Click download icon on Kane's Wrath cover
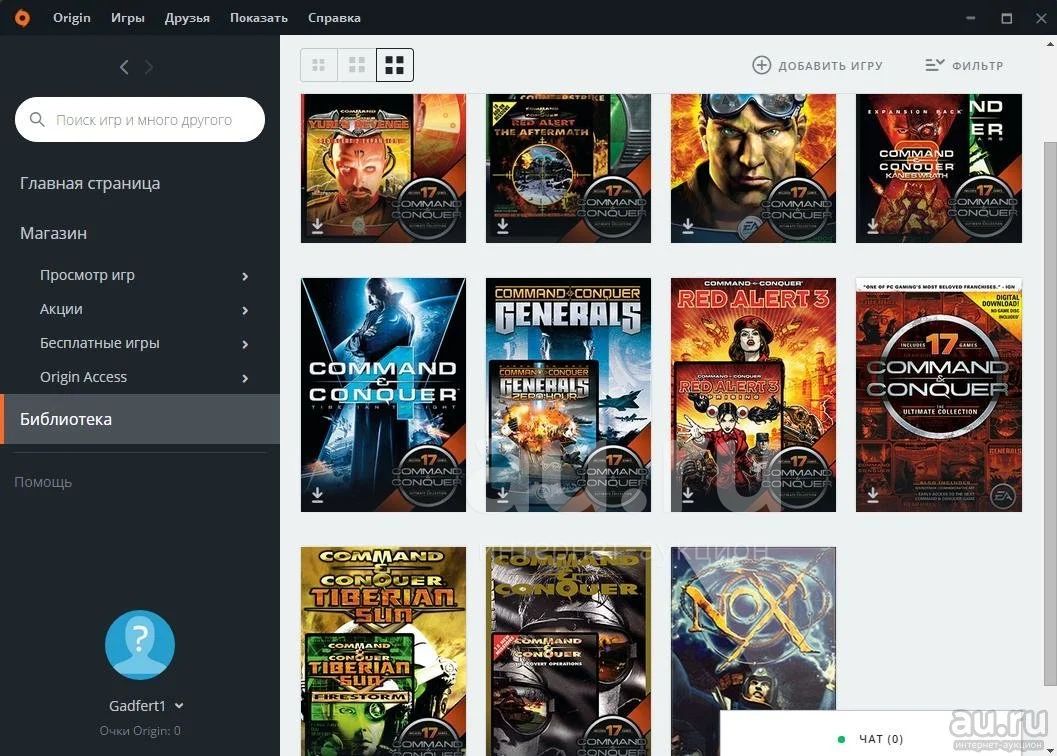This screenshot has height=756, width=1057. click(x=872, y=225)
